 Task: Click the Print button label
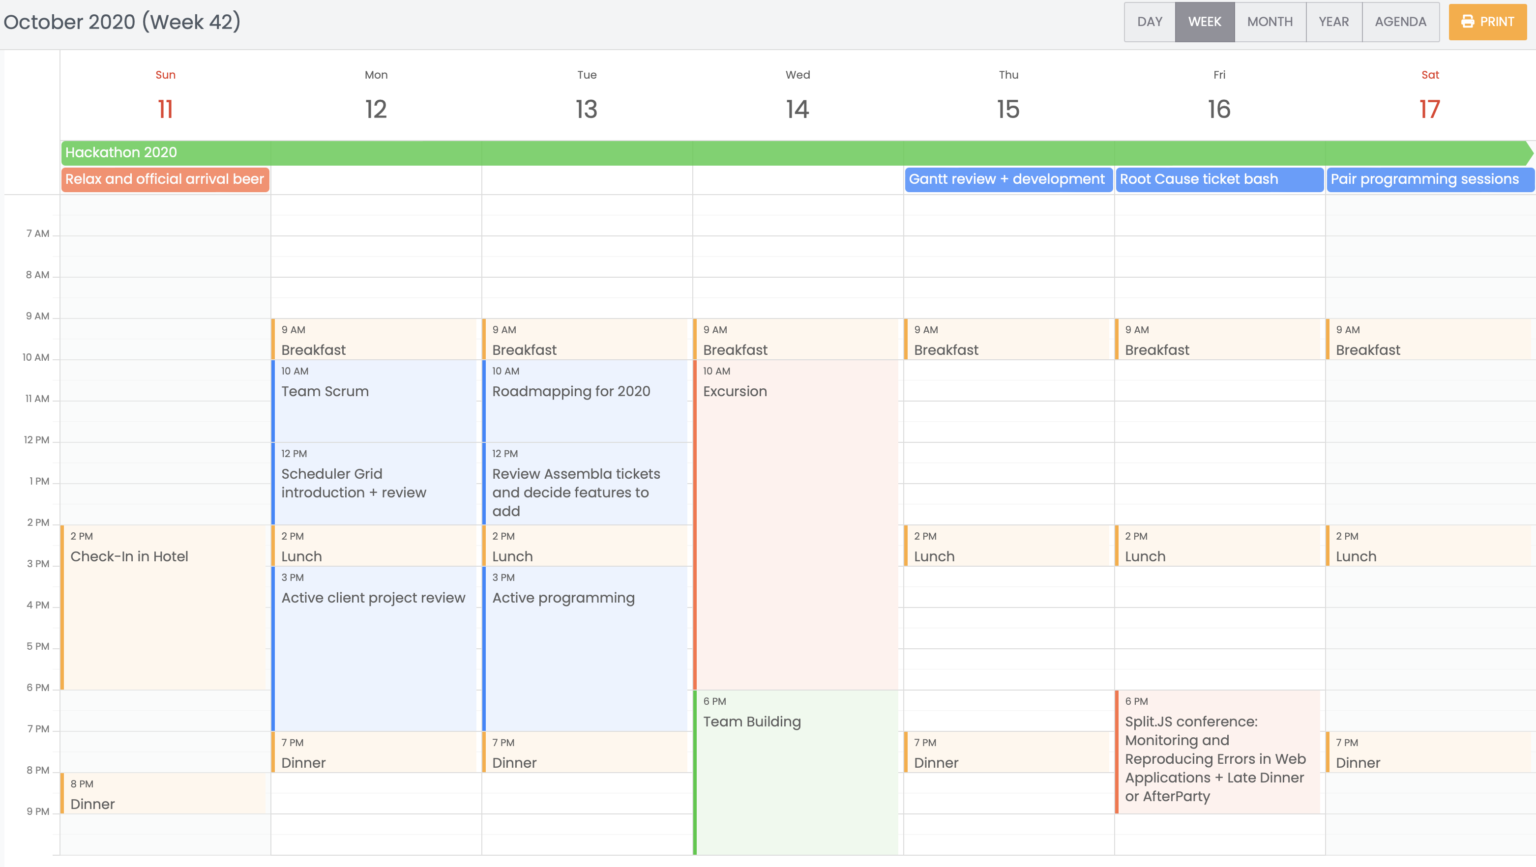[1497, 22]
